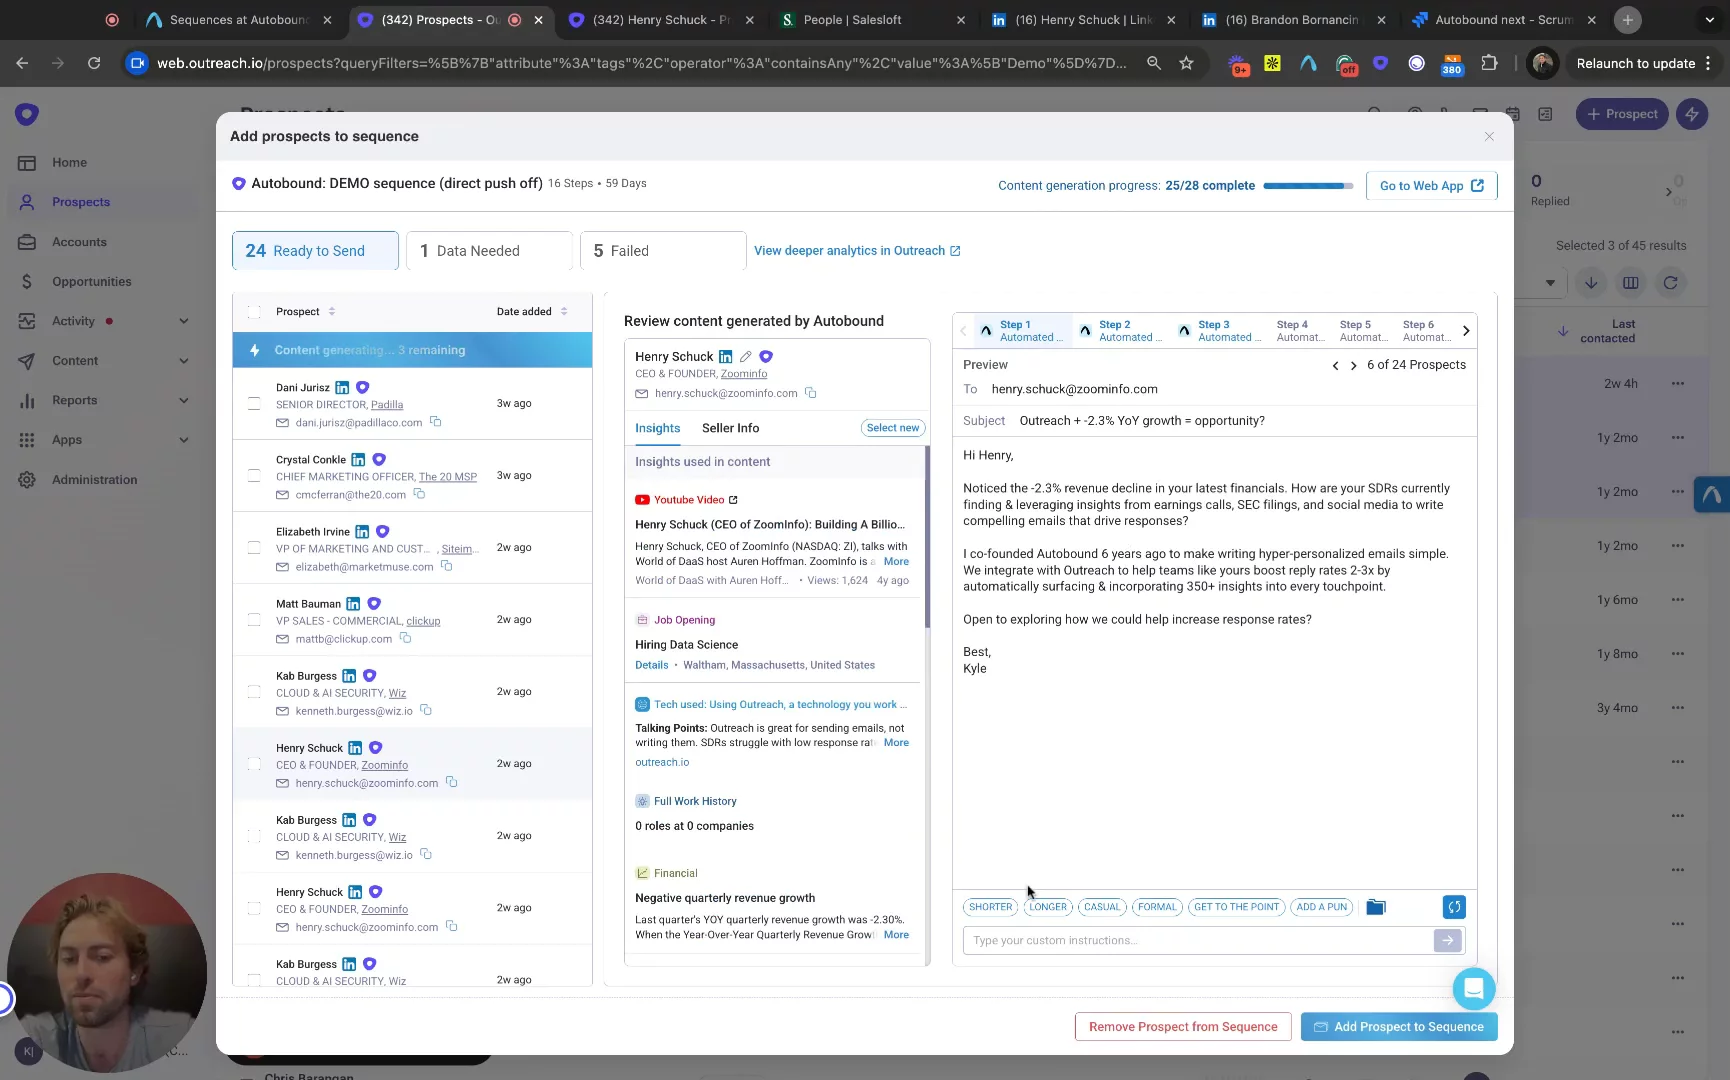Expand the Activity sidebar menu
Viewport: 1730px width, 1080px height.
(184, 321)
